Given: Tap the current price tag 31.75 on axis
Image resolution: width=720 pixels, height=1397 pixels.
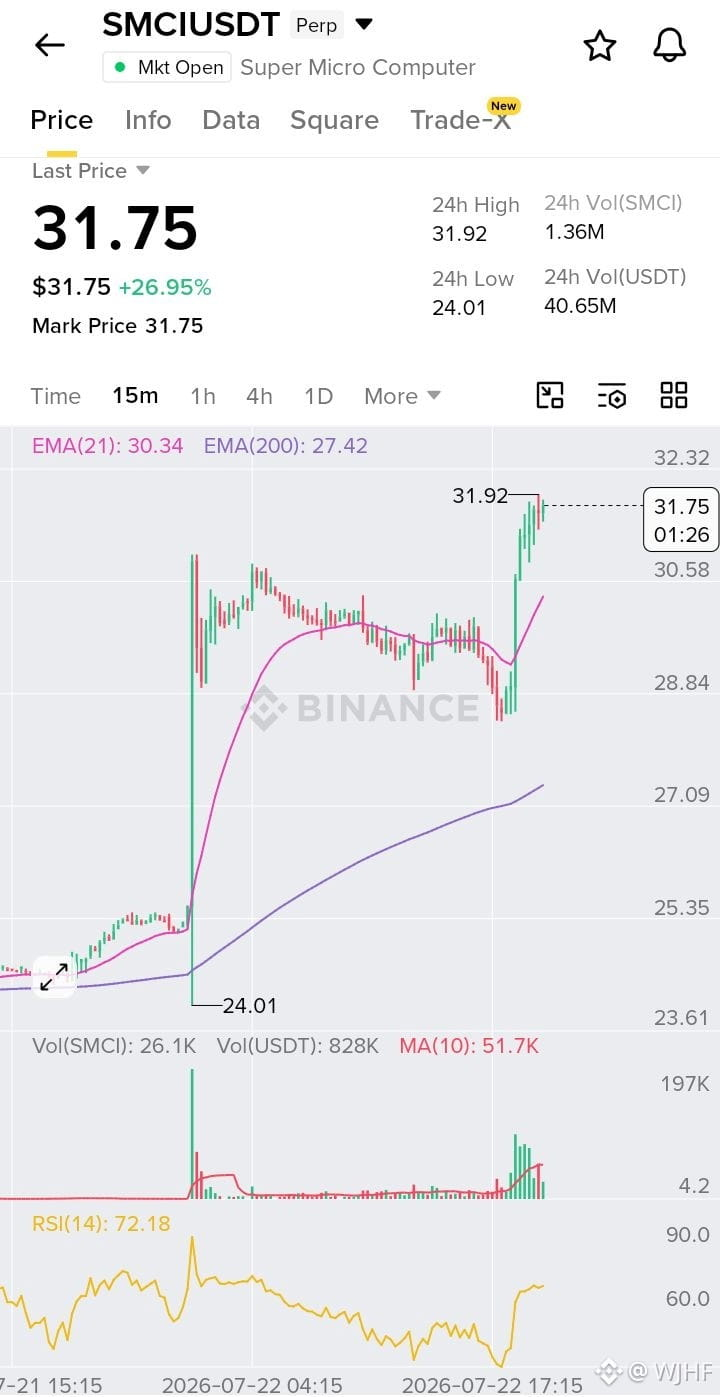Looking at the screenshot, I should pos(681,520).
